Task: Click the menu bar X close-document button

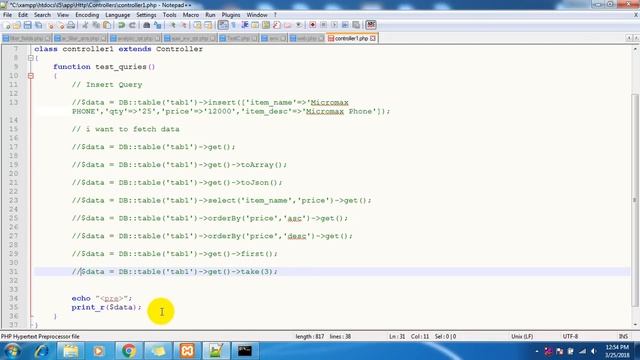Action: point(636,15)
